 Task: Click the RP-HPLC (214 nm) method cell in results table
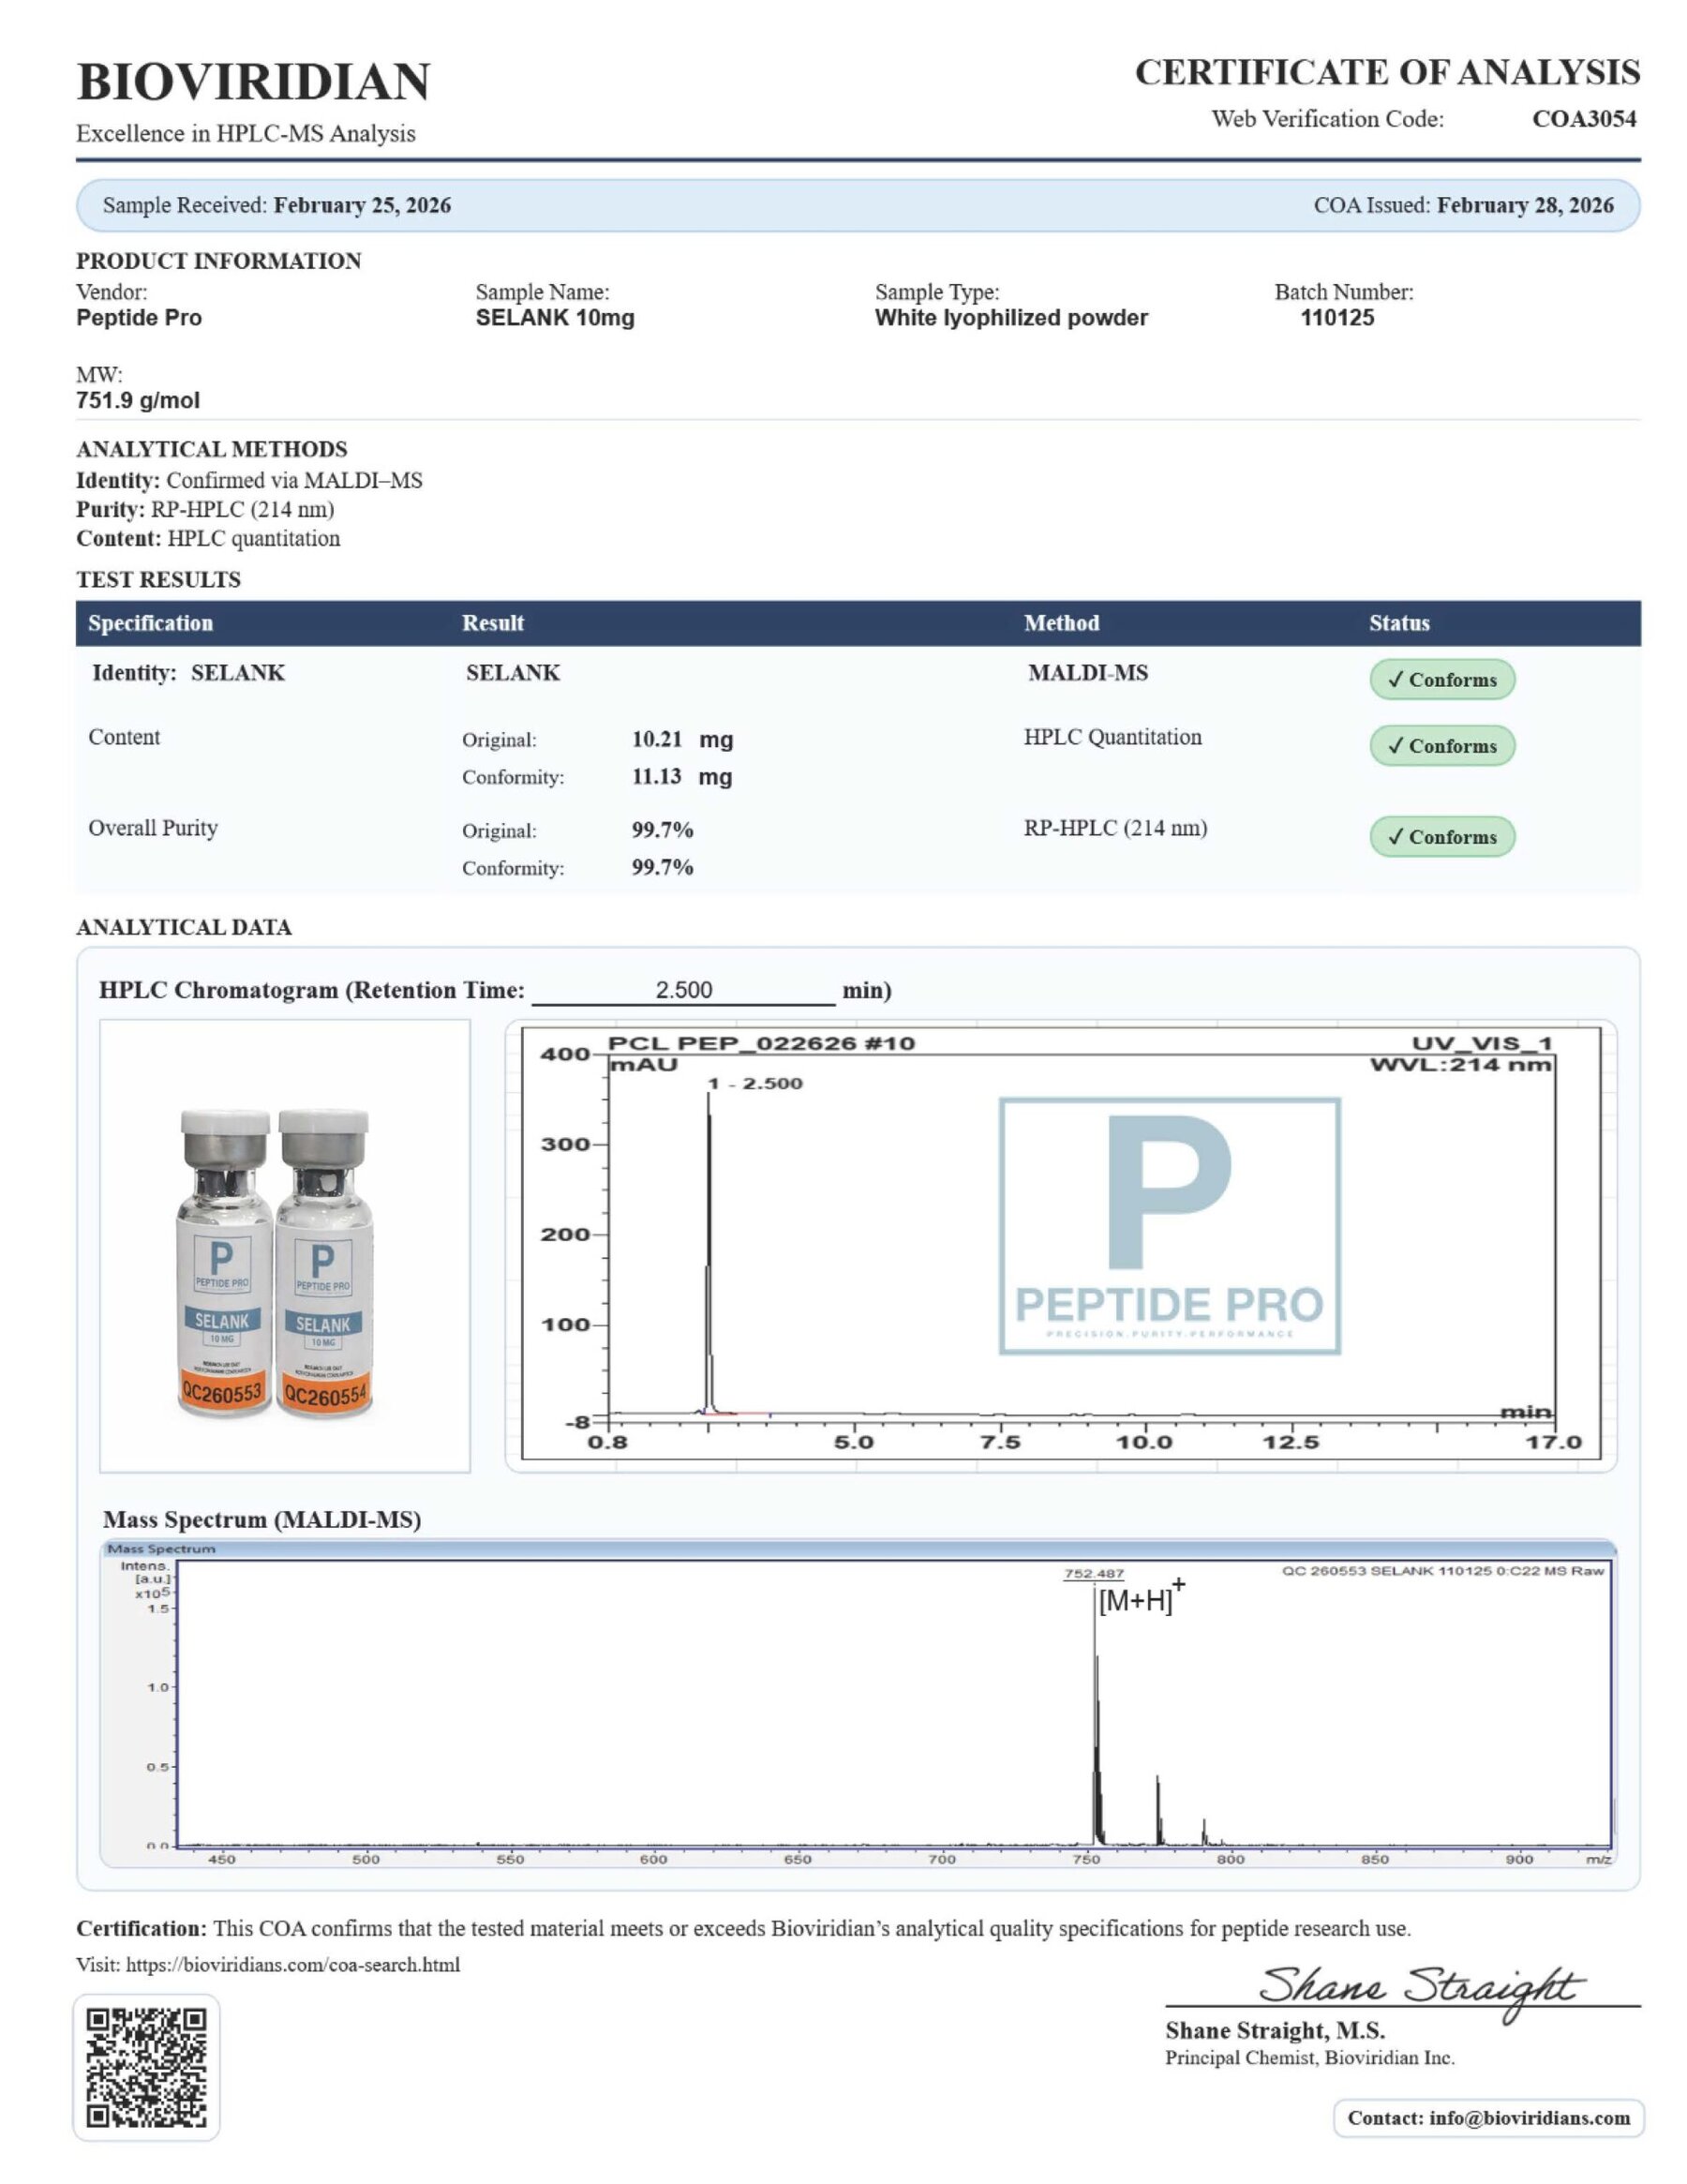1115,828
